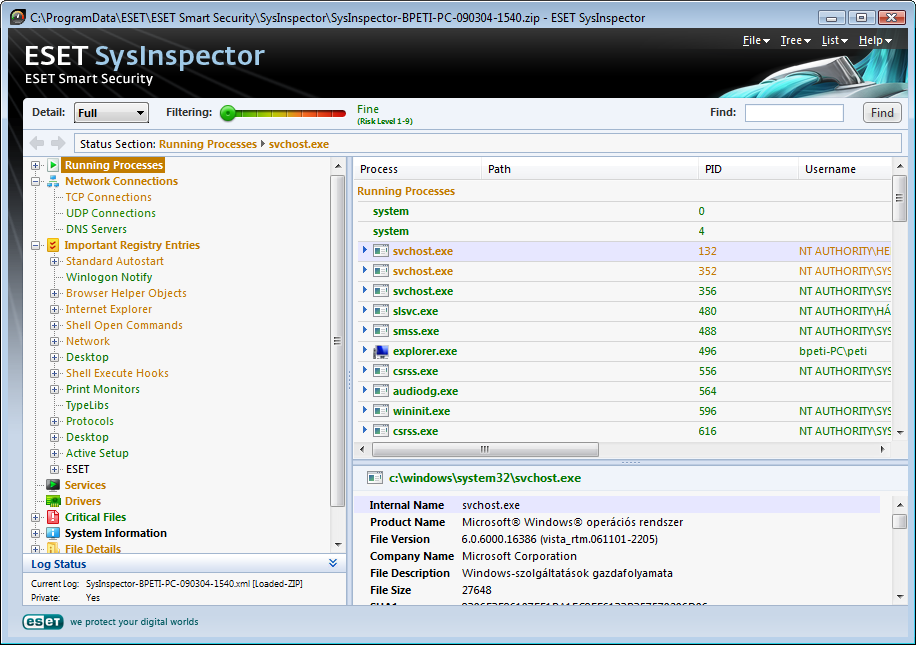Click the file icon beside c:\windows\system32\svchost.exe

374,478
